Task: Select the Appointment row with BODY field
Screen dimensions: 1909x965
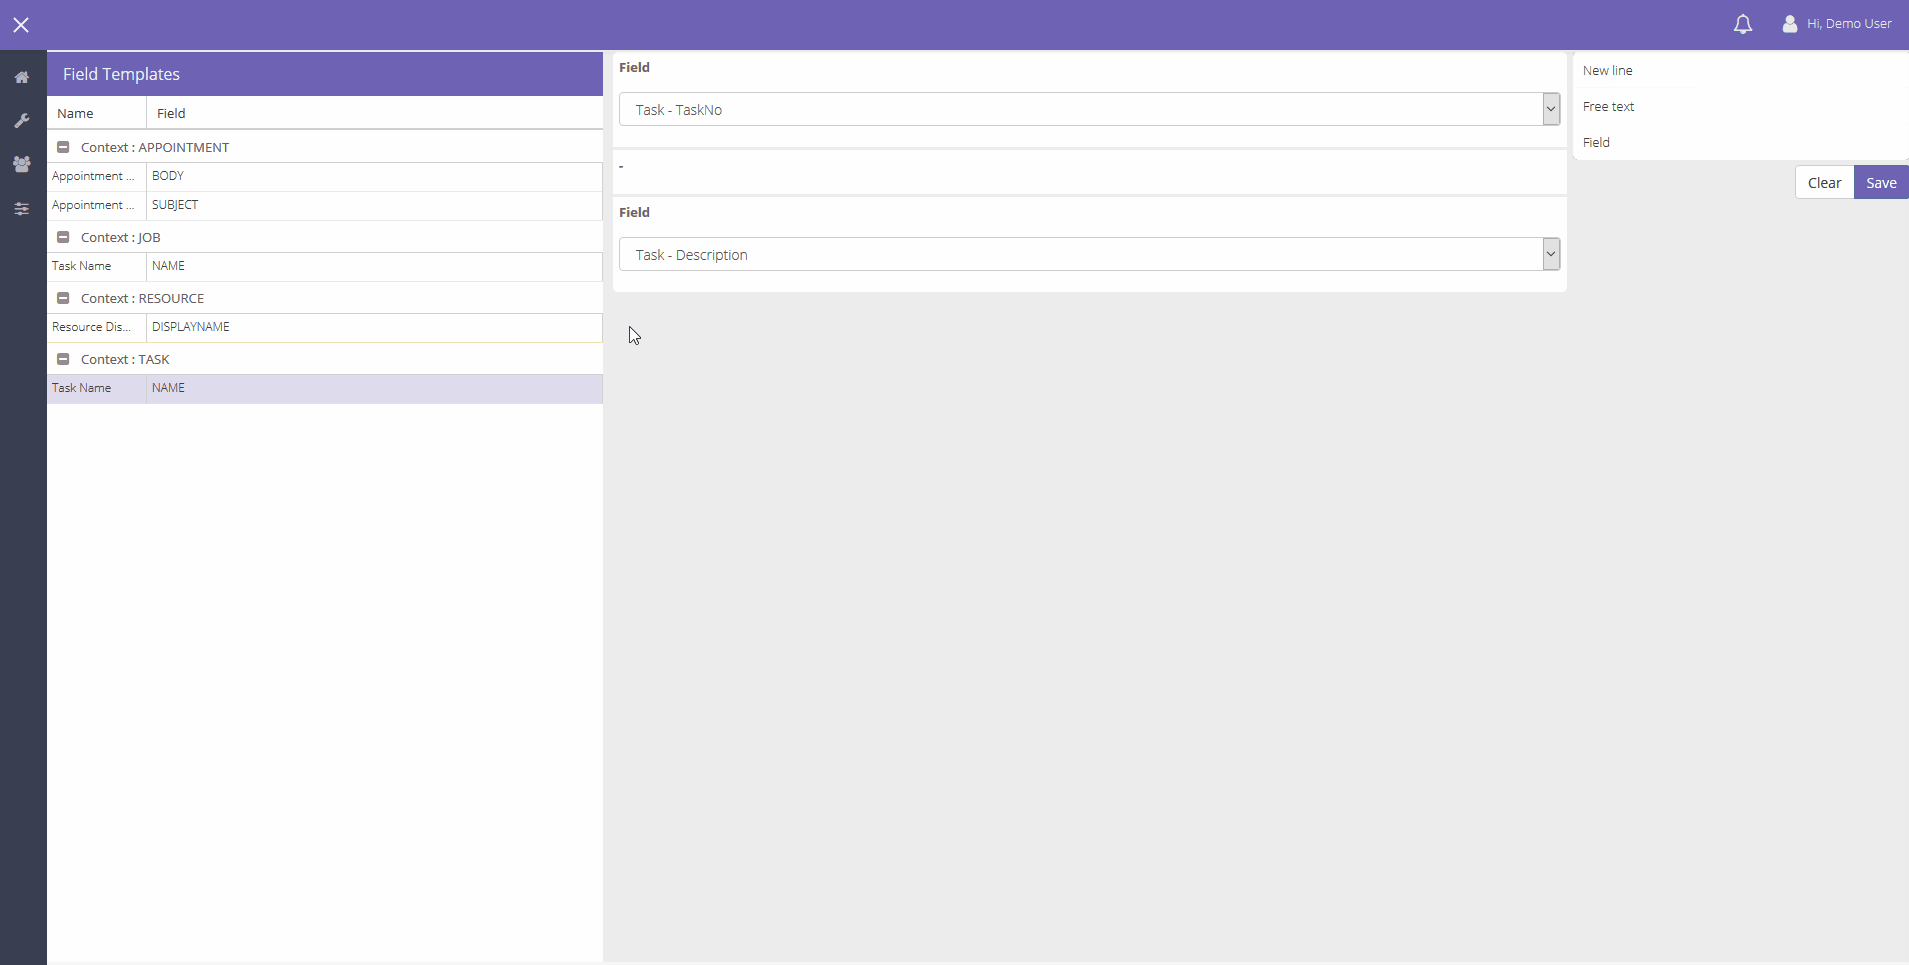Action: [325, 176]
